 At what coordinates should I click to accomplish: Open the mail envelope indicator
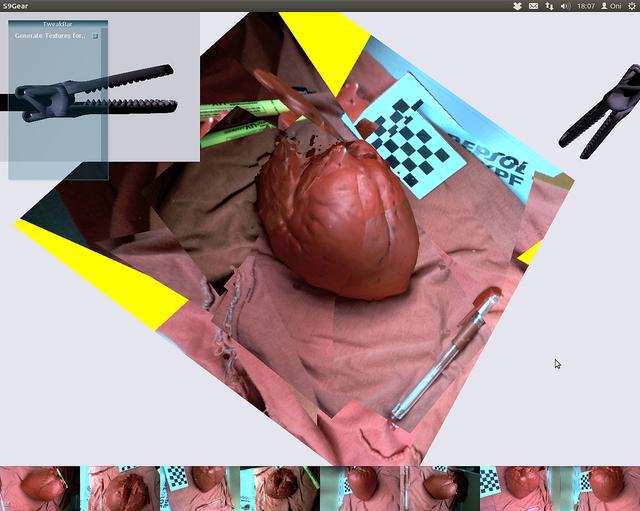pos(533,6)
